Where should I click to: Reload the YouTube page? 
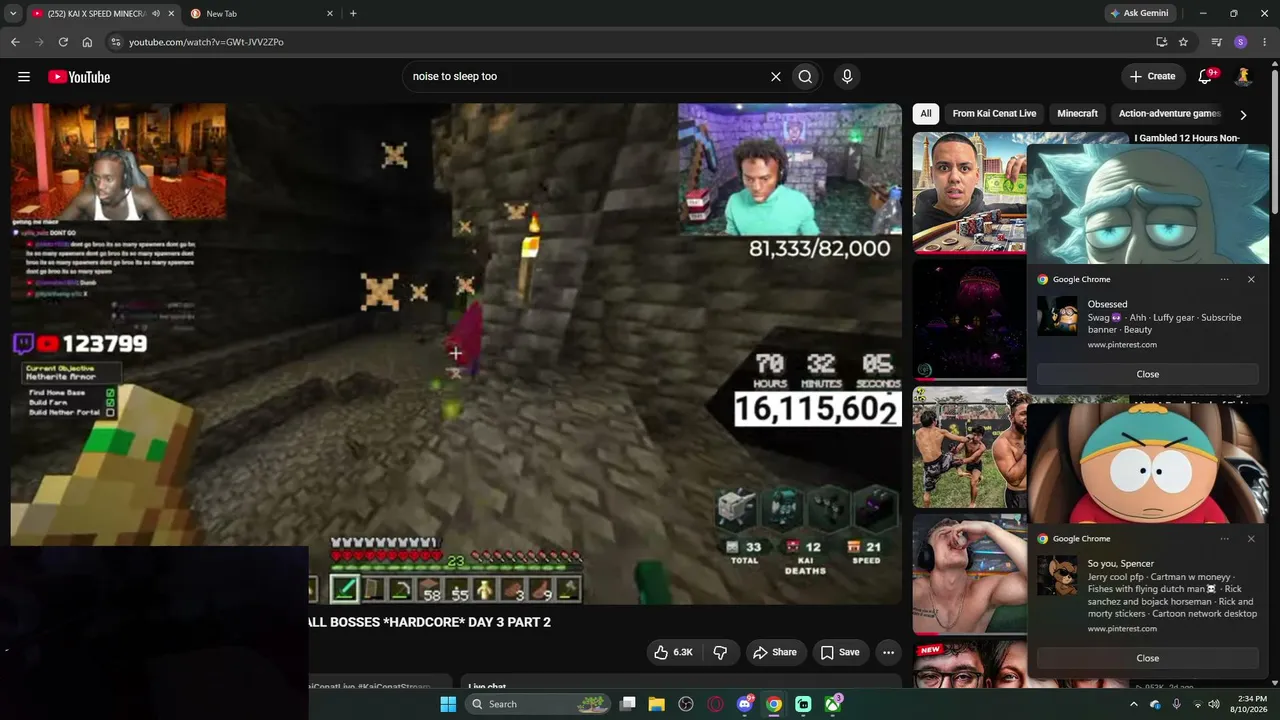(x=63, y=42)
